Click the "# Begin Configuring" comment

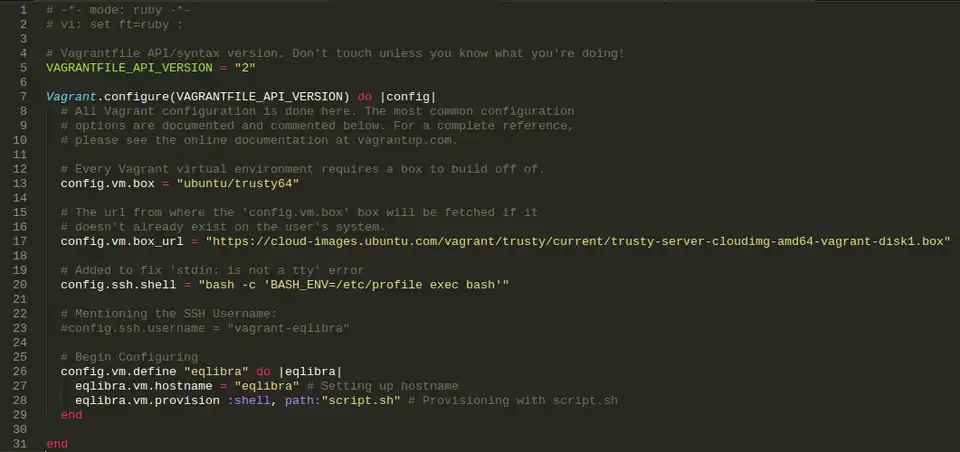click(x=129, y=357)
